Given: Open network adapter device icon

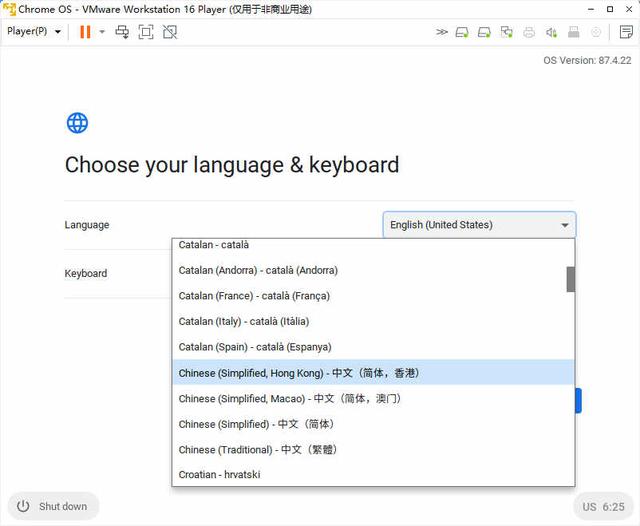Looking at the screenshot, I should click(x=507, y=32).
